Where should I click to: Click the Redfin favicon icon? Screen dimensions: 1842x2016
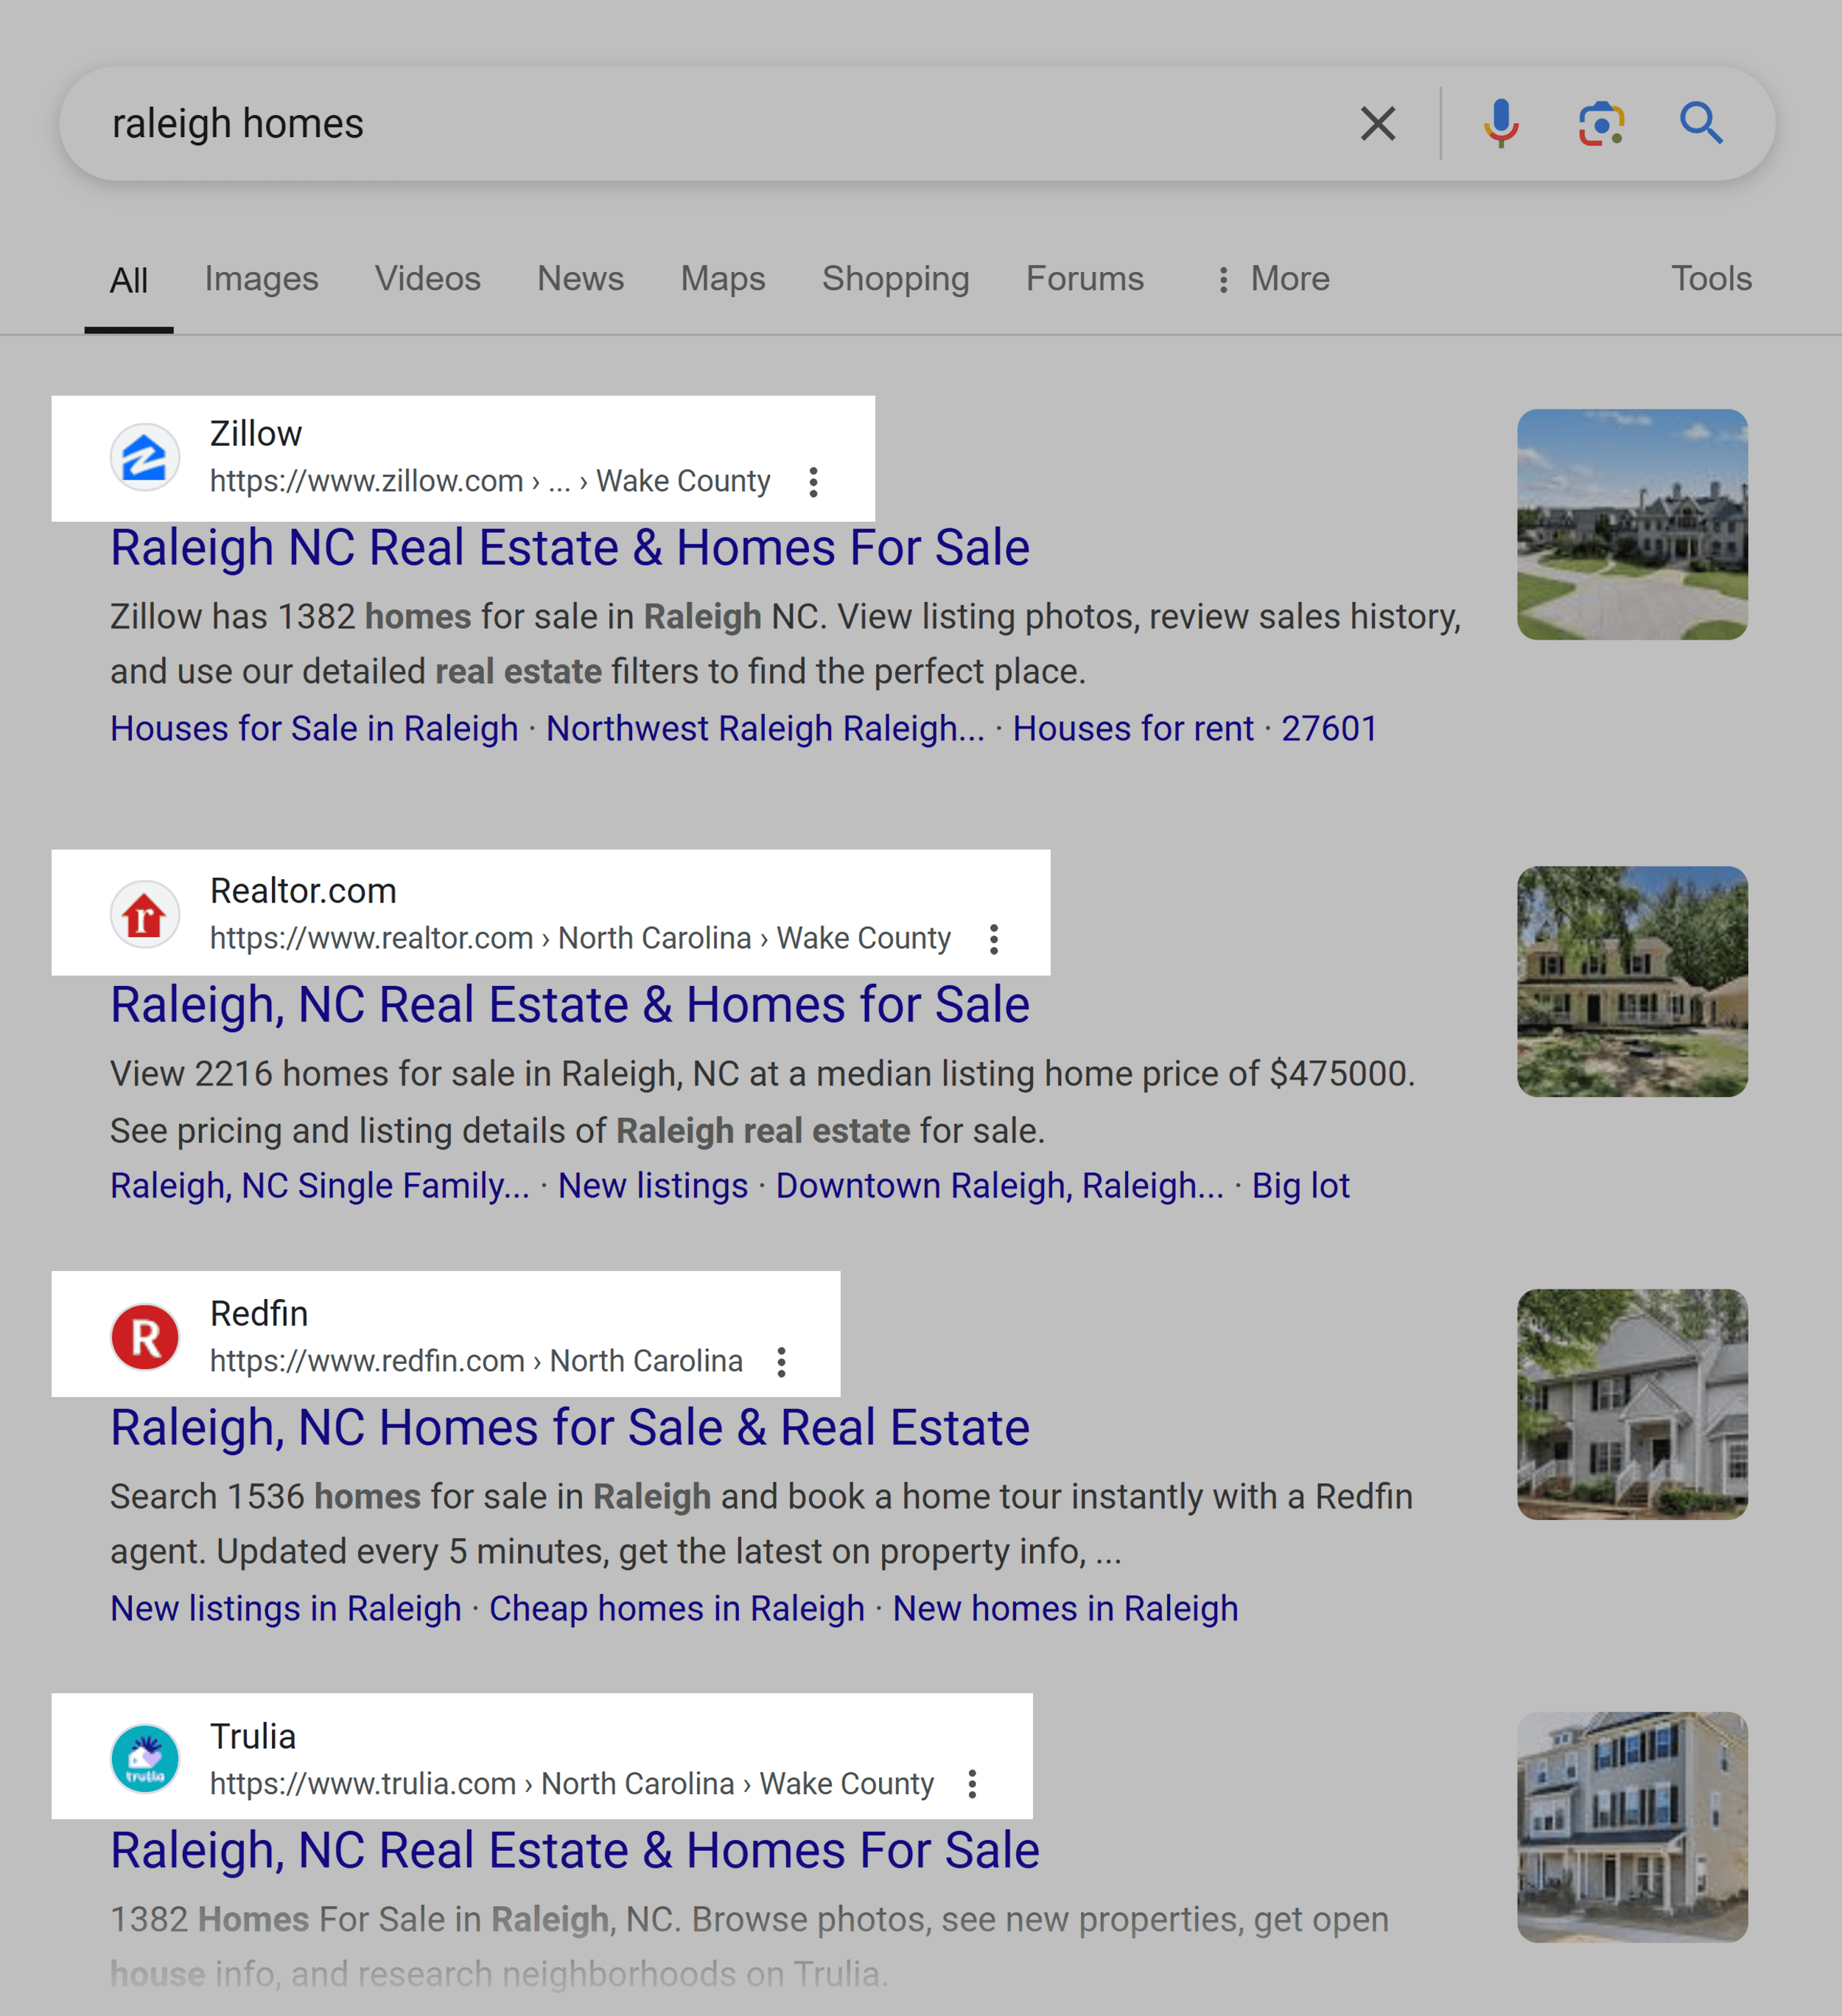(146, 1334)
